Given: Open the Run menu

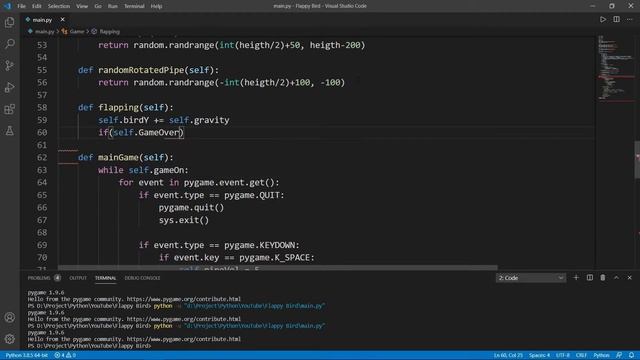Looking at the screenshot, I should click(113, 6).
